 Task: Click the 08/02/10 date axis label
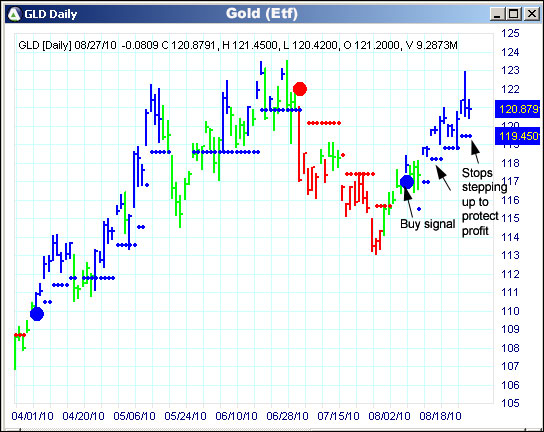coord(389,416)
